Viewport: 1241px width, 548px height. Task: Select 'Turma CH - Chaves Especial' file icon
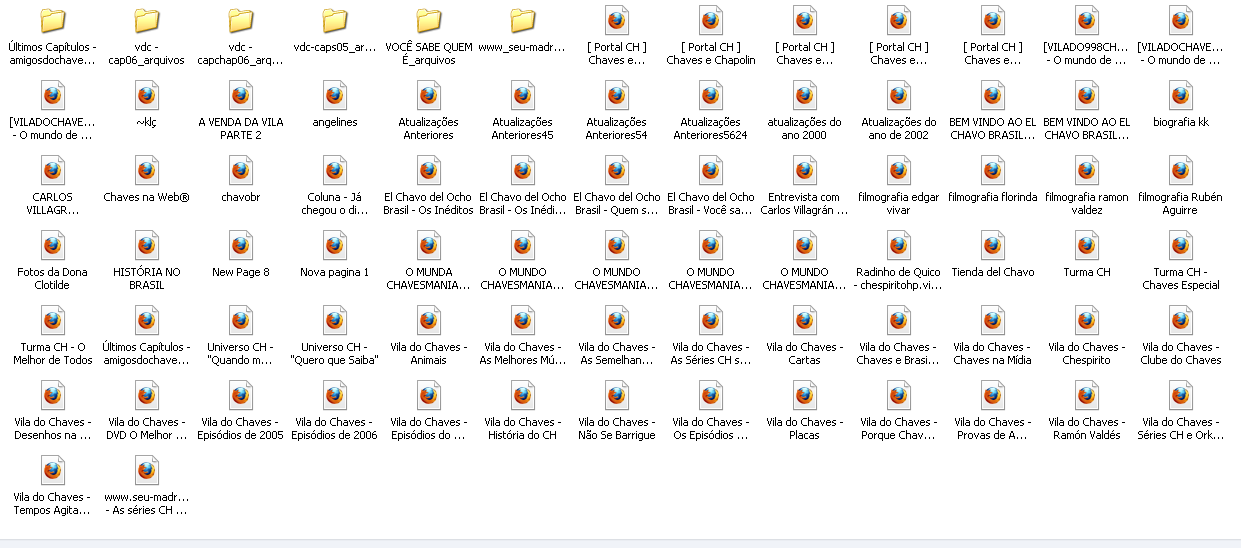coord(1180,246)
